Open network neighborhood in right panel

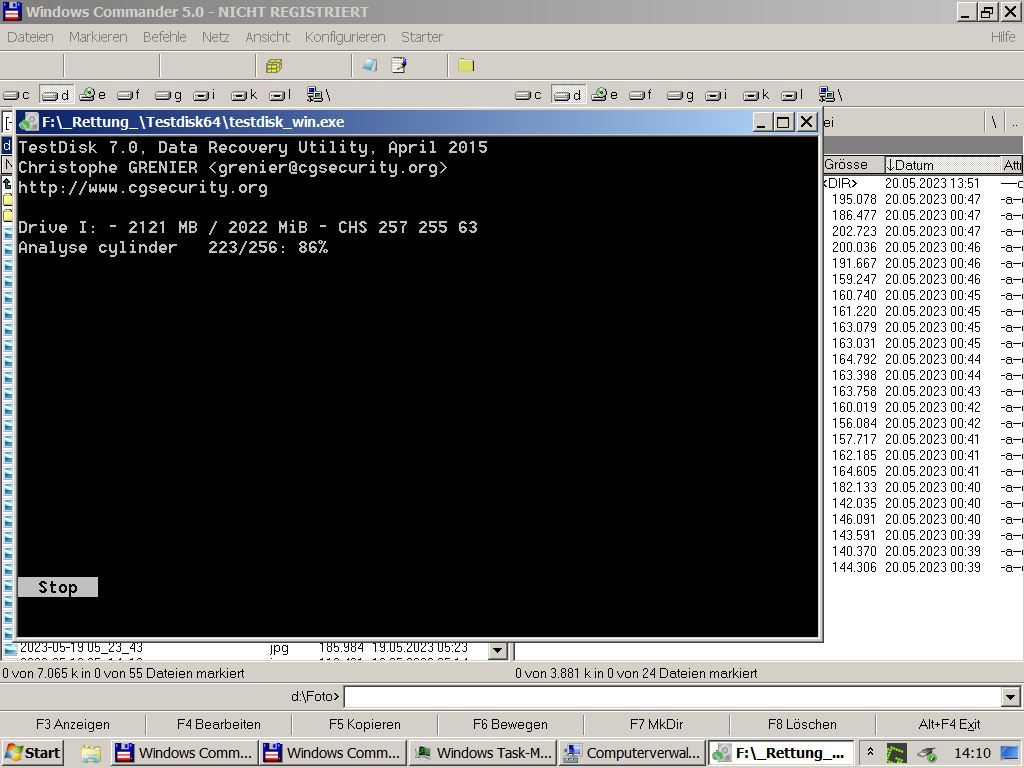(831, 95)
